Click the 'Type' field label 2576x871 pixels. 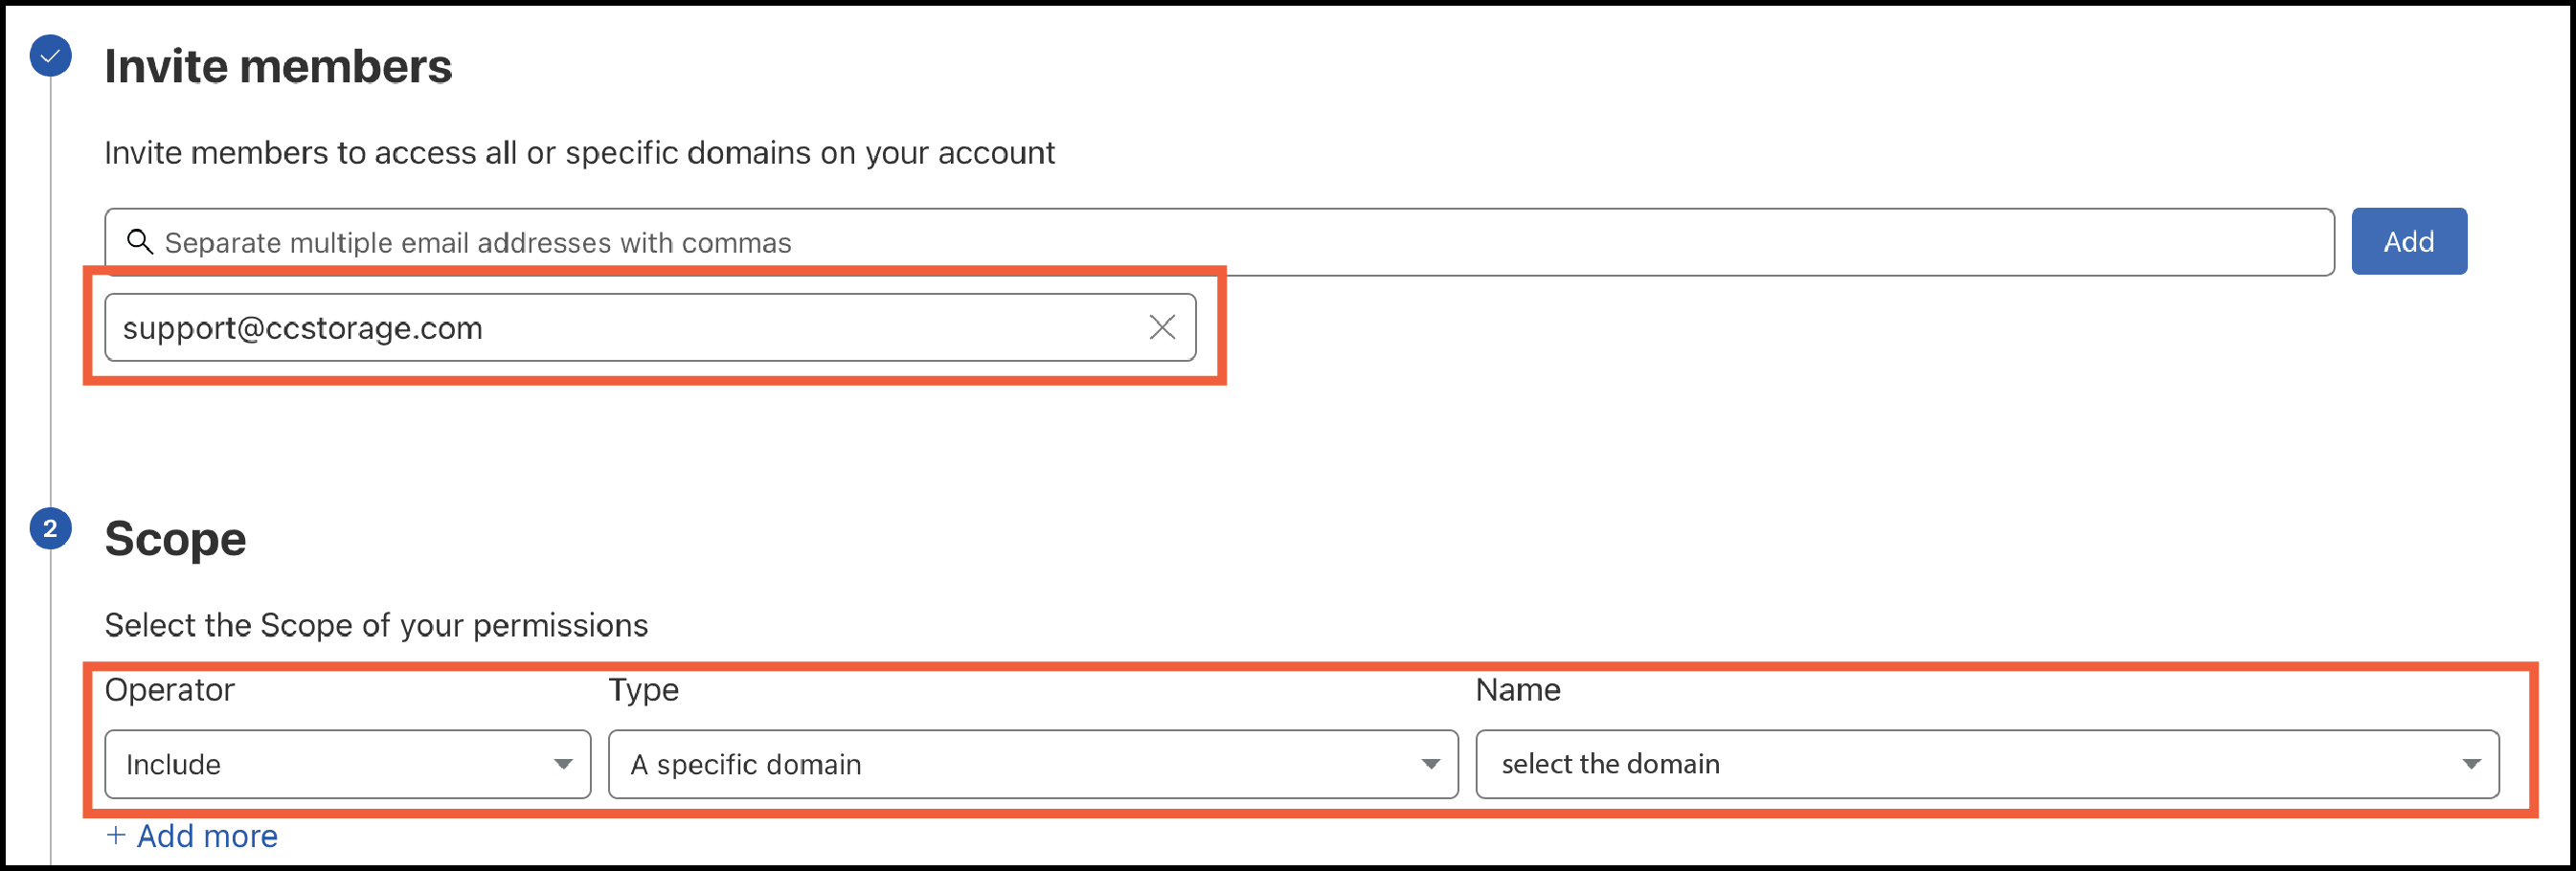[643, 689]
